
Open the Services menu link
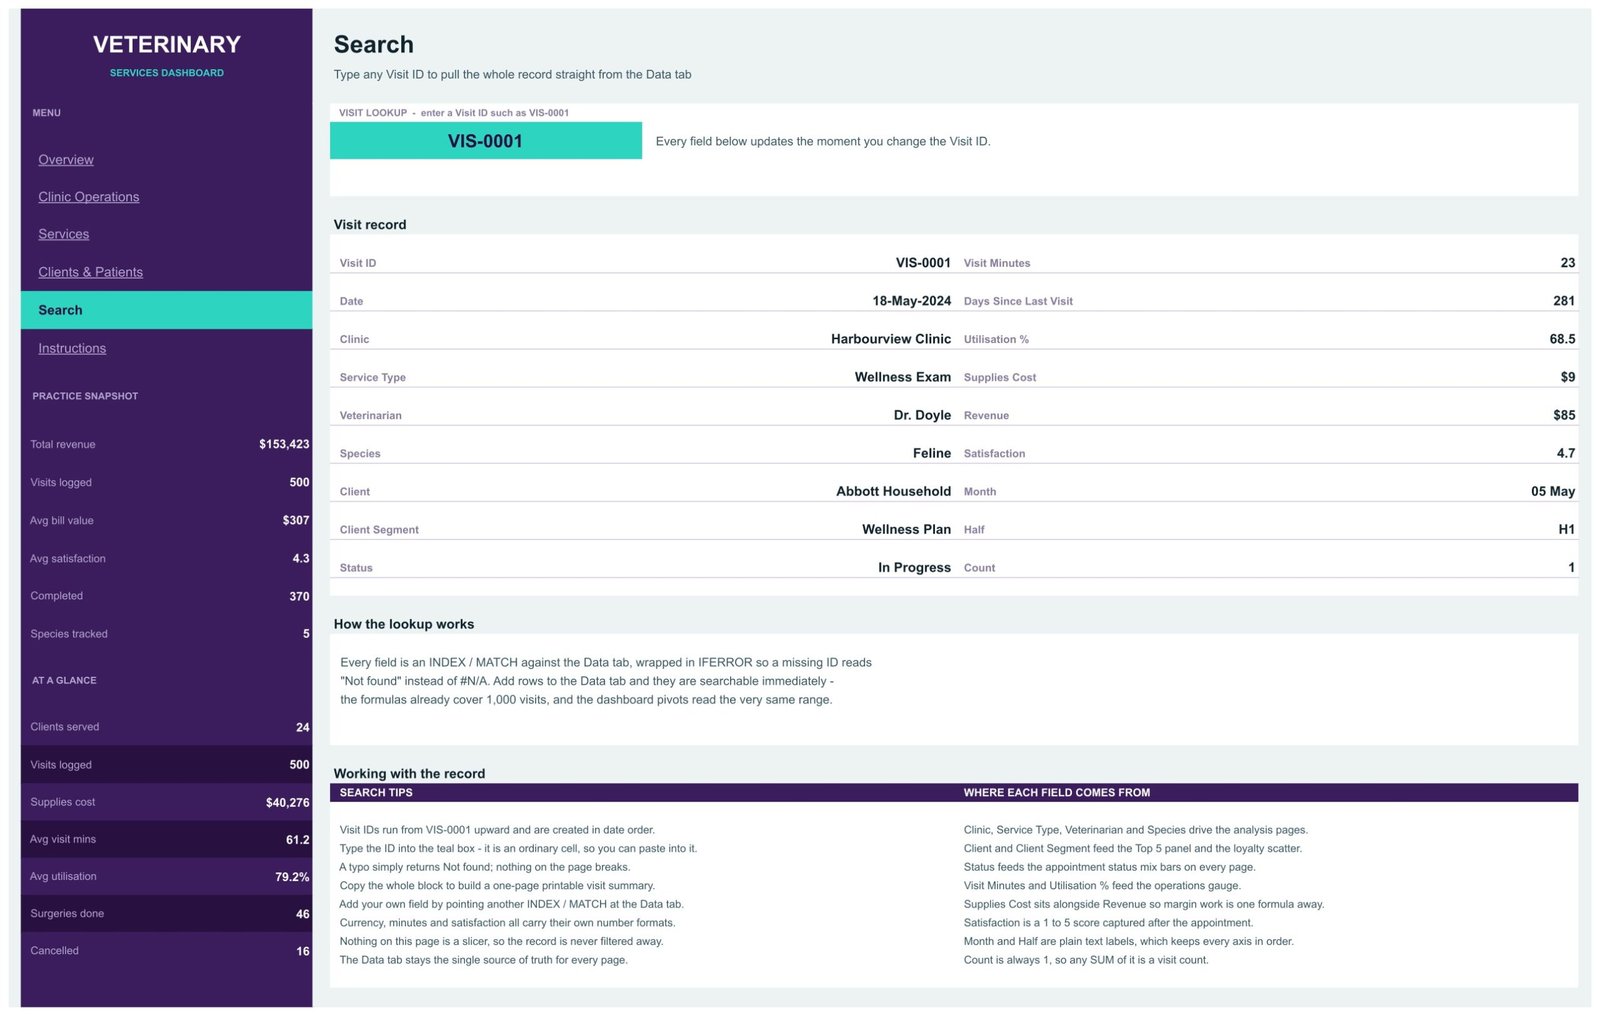[x=64, y=234]
